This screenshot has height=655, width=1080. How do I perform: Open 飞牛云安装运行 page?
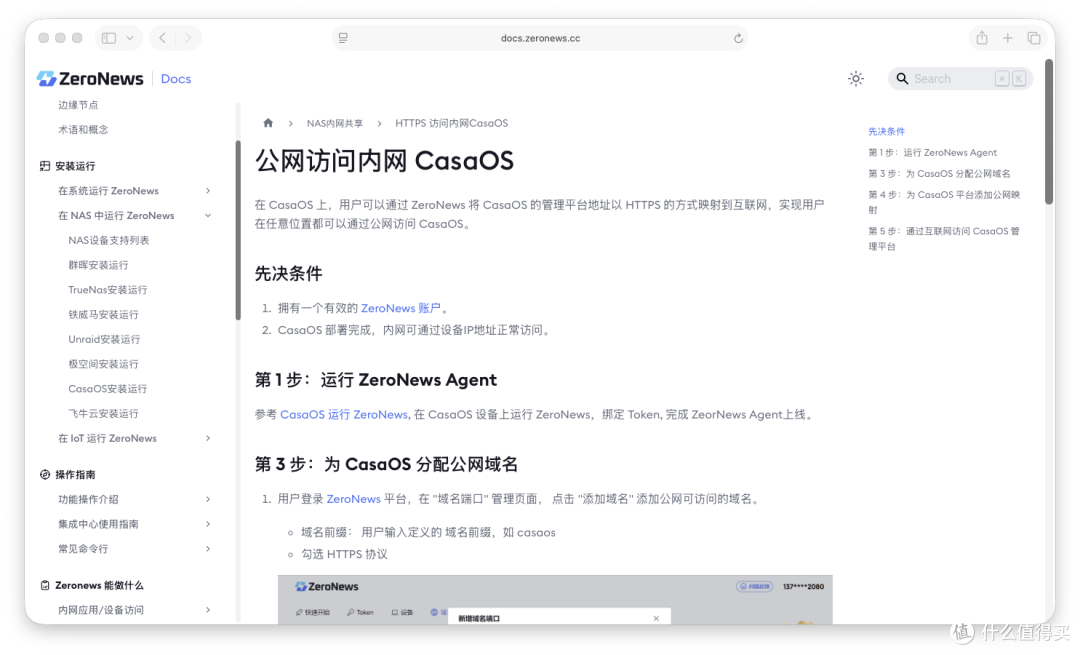103,414
